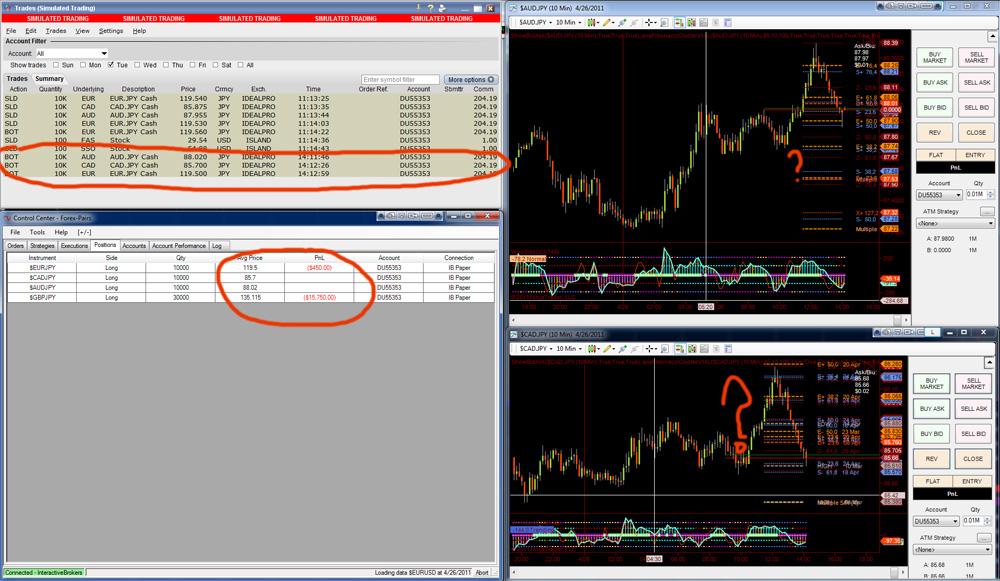Select $GBPJPY row in Positions grid
This screenshot has height=581, width=1000.
click(251, 297)
